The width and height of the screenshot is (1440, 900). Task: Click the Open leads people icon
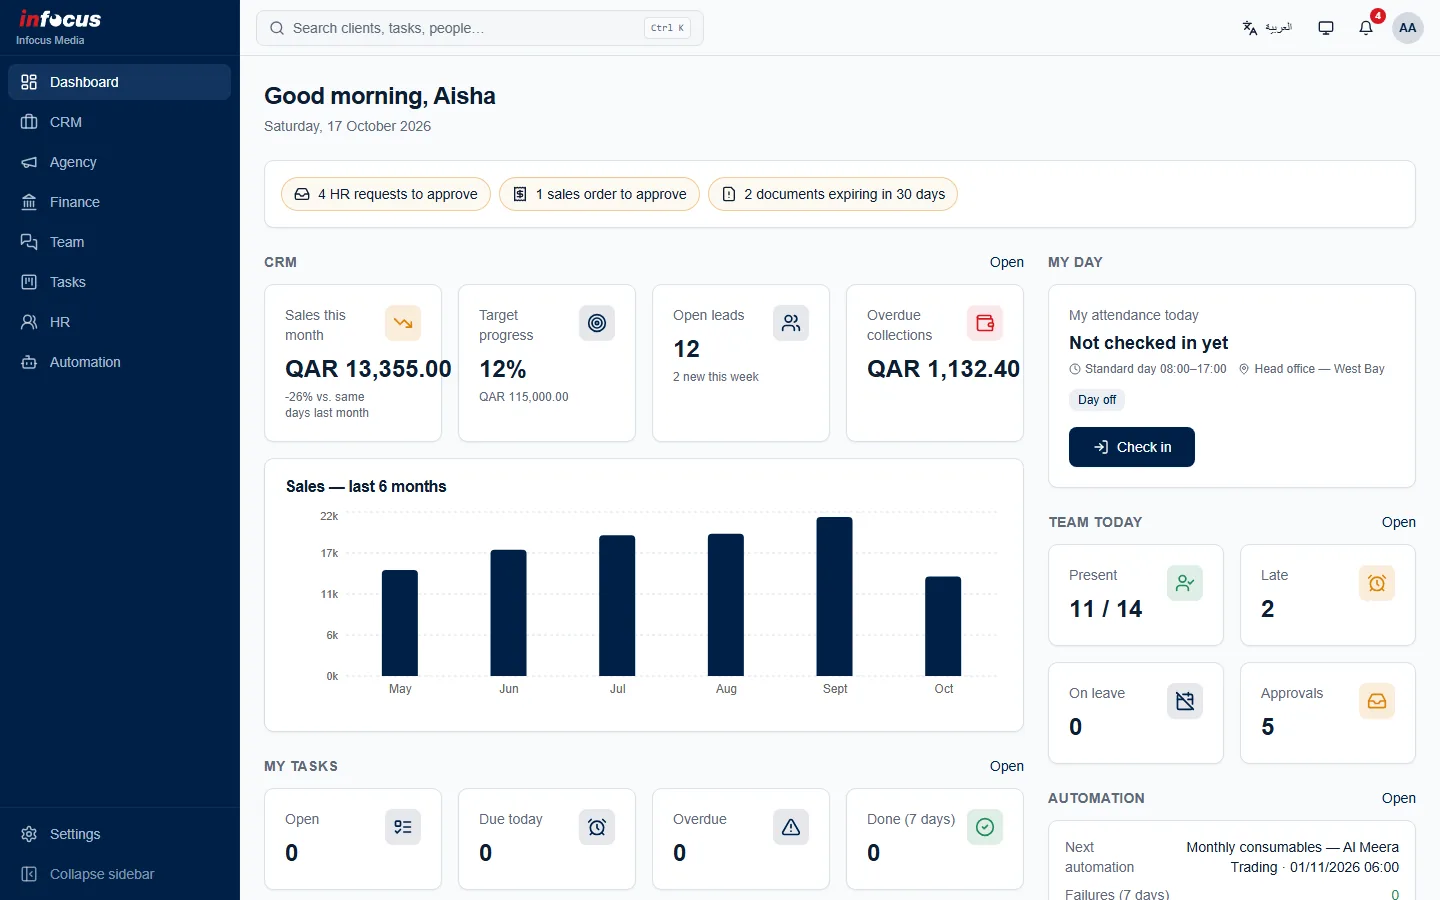pos(791,323)
